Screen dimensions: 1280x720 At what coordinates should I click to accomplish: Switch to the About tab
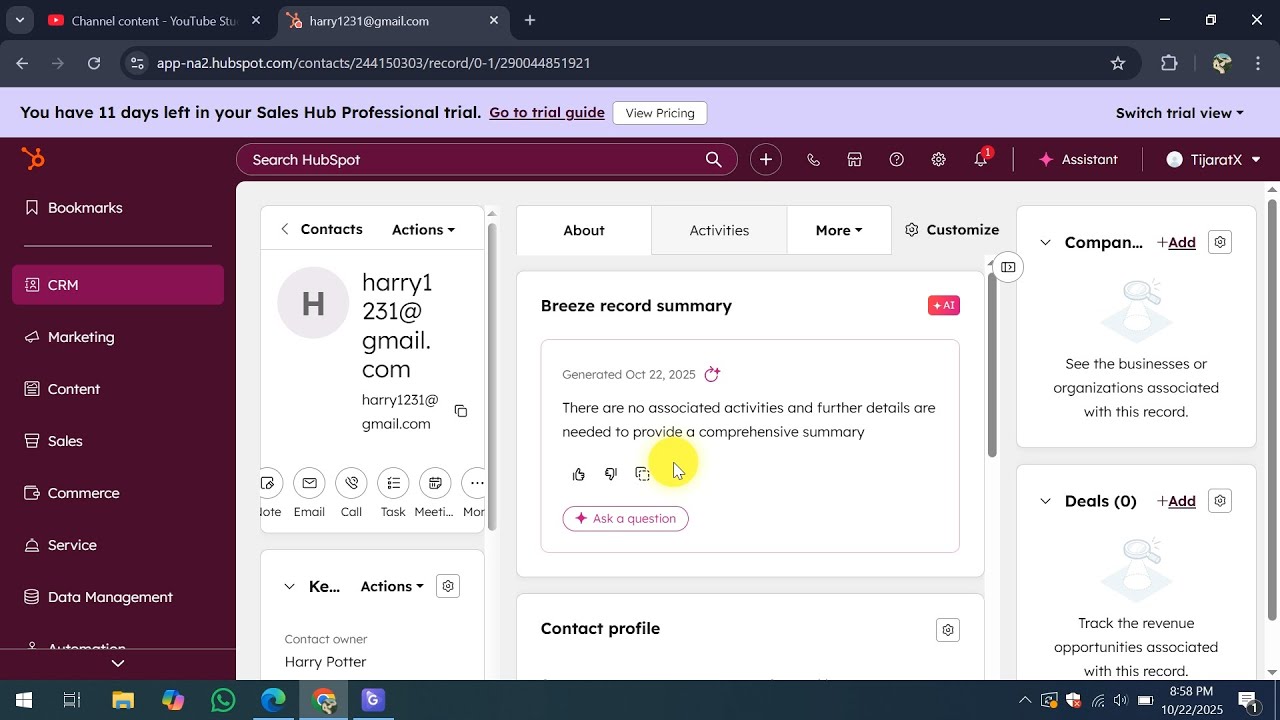(584, 230)
